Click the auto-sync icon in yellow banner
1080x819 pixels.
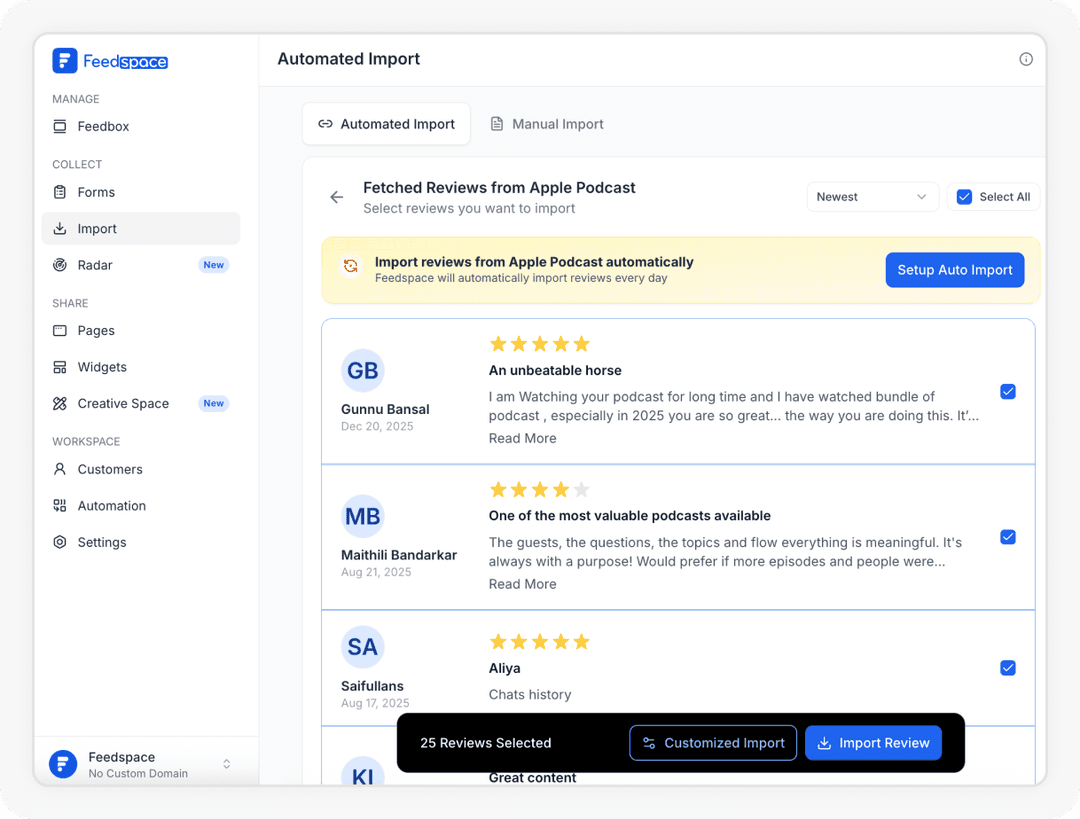tap(351, 267)
